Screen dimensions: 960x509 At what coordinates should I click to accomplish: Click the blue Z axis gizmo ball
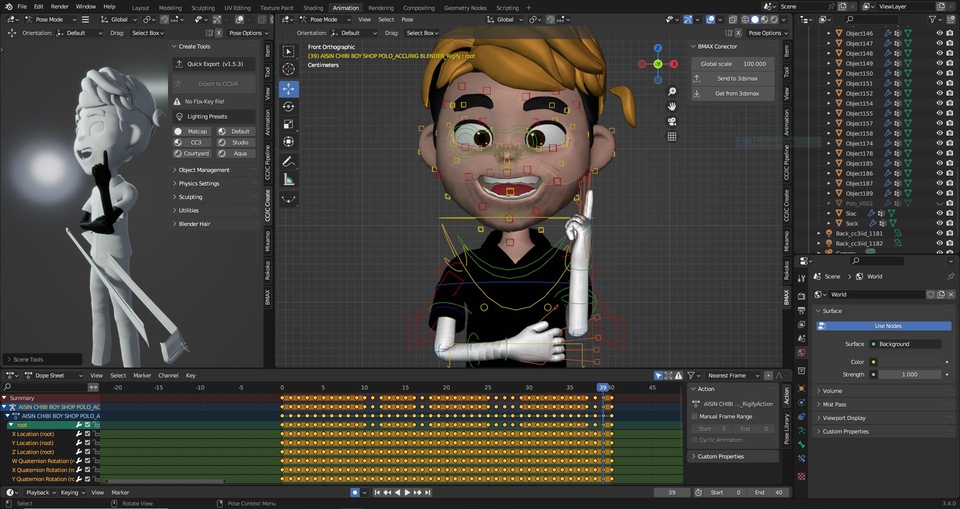658,48
